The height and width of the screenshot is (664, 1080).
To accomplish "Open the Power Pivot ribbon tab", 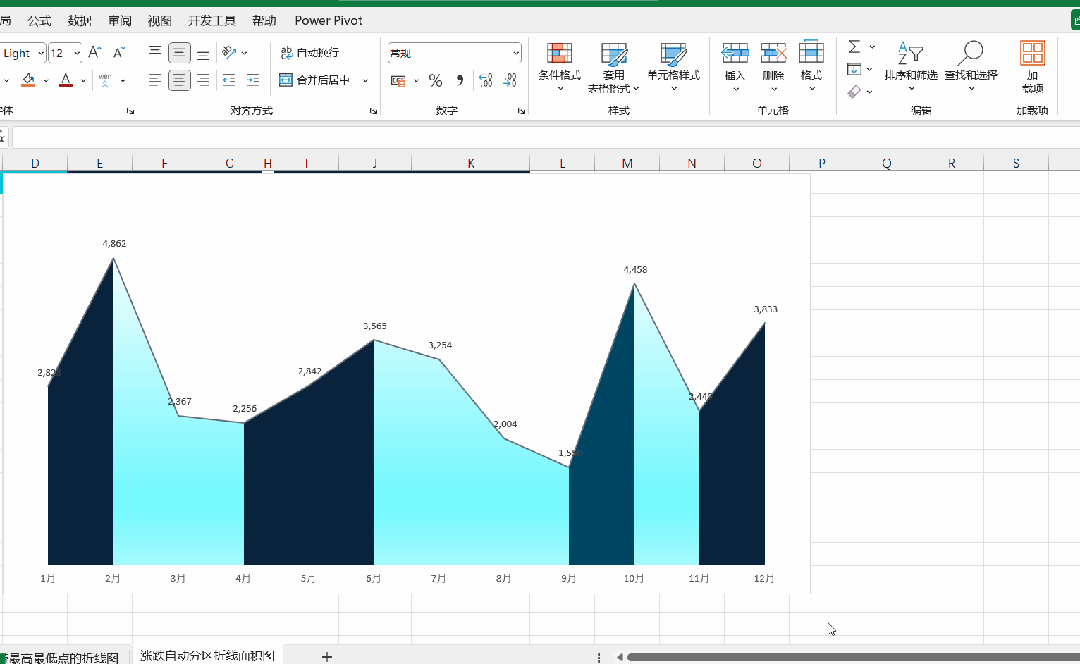I will pyautogui.click(x=329, y=21).
